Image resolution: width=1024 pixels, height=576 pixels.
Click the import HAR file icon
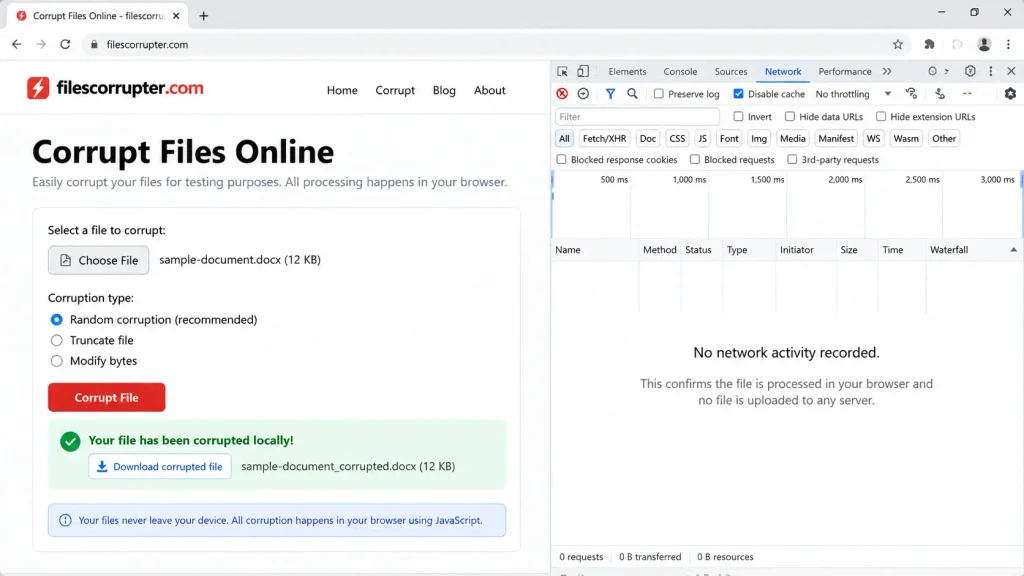[940, 94]
